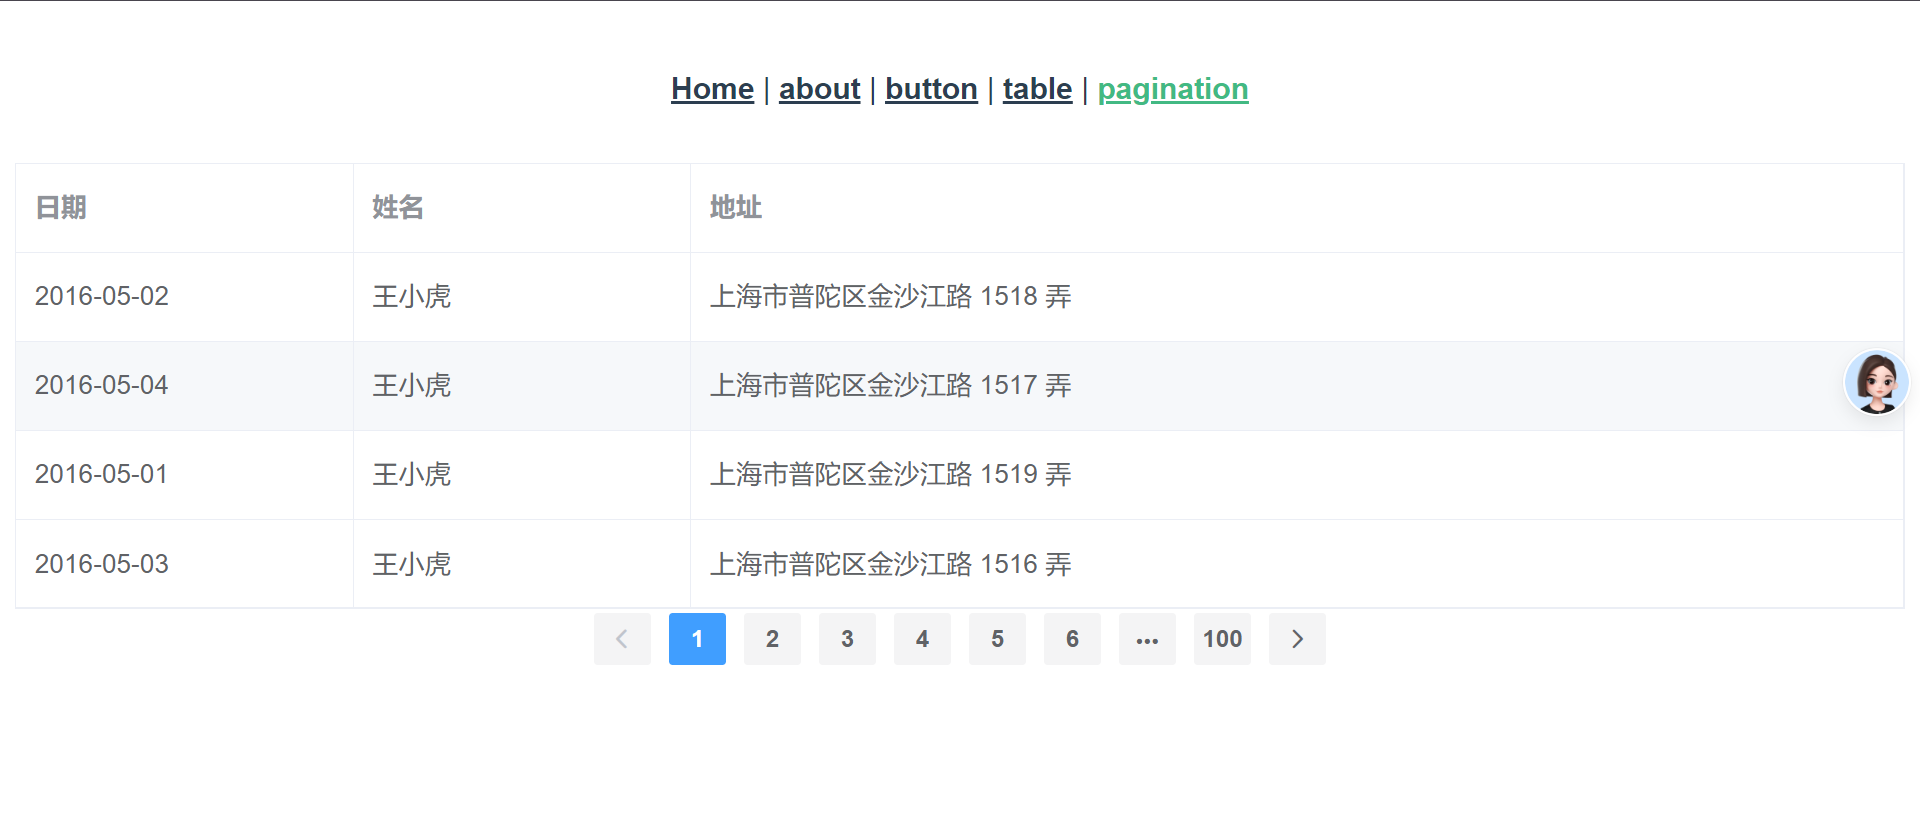Open the Home navigation link
The image size is (1920, 839).
click(712, 89)
